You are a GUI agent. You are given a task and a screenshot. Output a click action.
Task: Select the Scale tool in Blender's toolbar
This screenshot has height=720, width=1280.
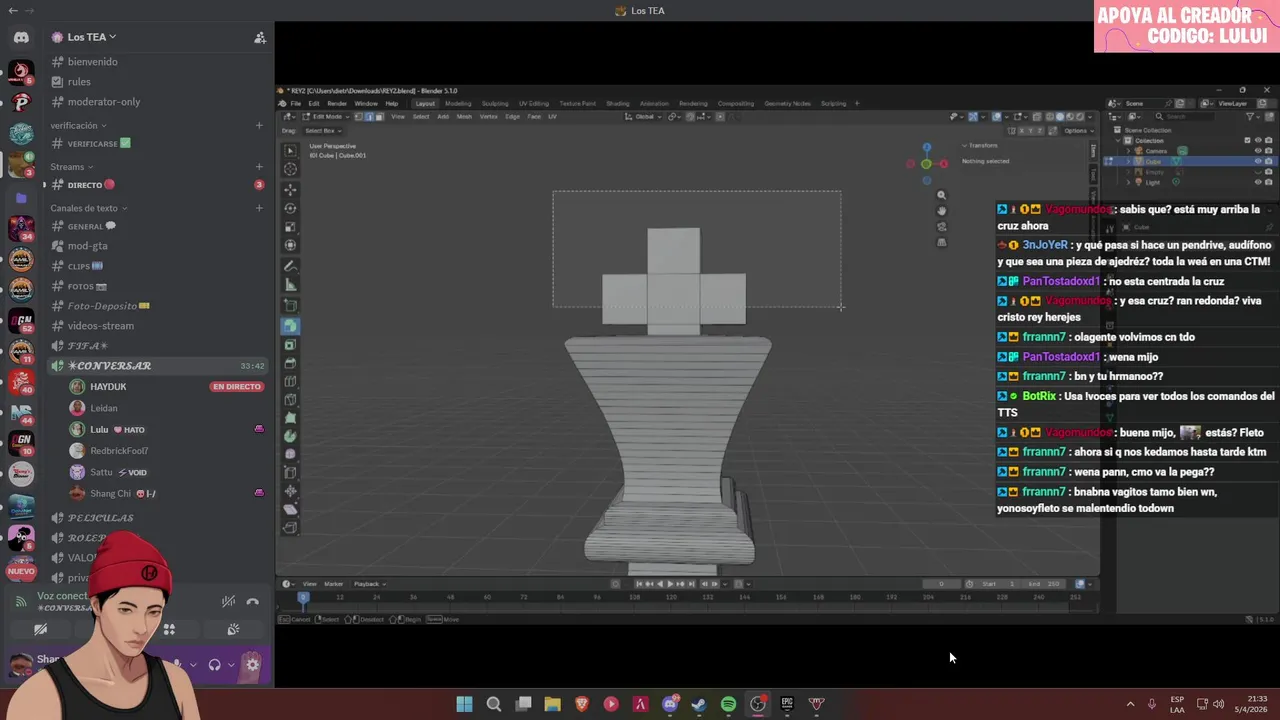click(x=290, y=227)
